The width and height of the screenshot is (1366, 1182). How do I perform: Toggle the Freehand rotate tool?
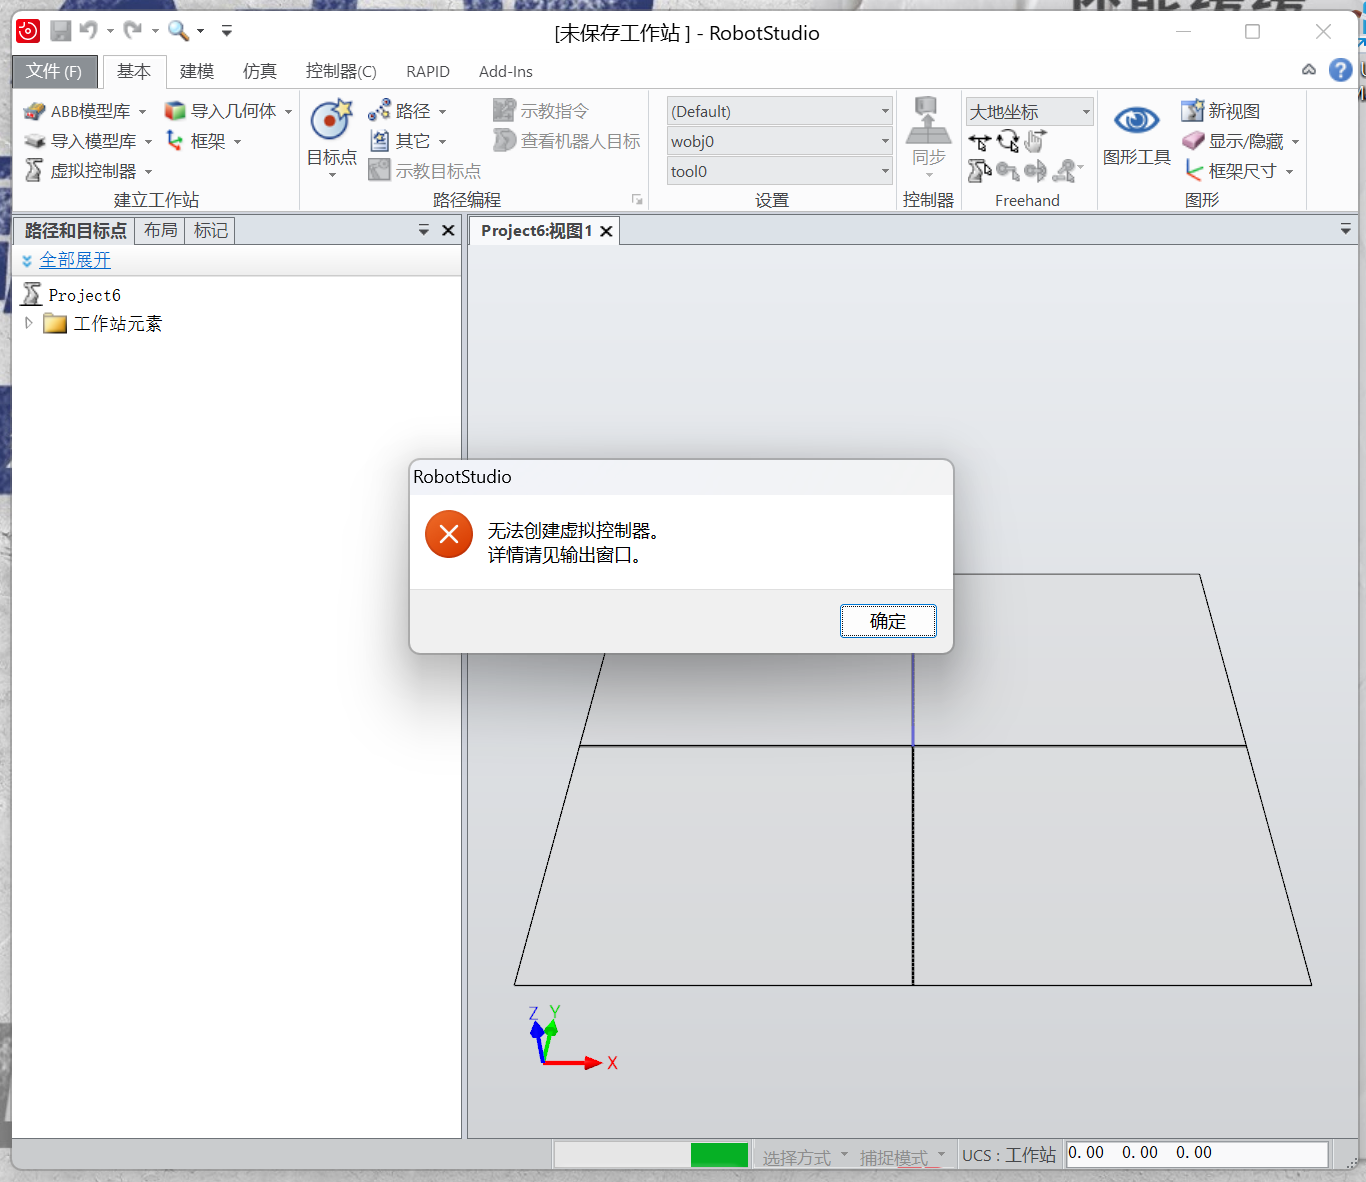click(1007, 142)
